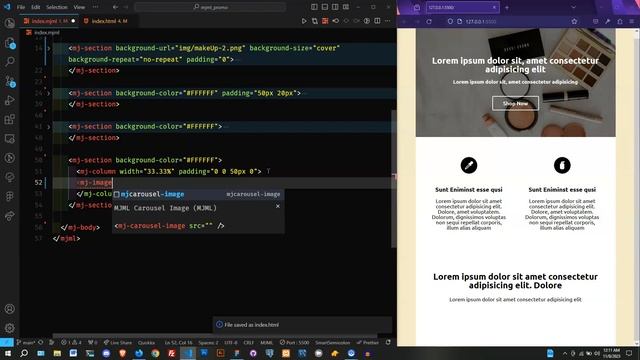640x360 pixels.
Task: Open the Windows Start menu
Action: 7,353
